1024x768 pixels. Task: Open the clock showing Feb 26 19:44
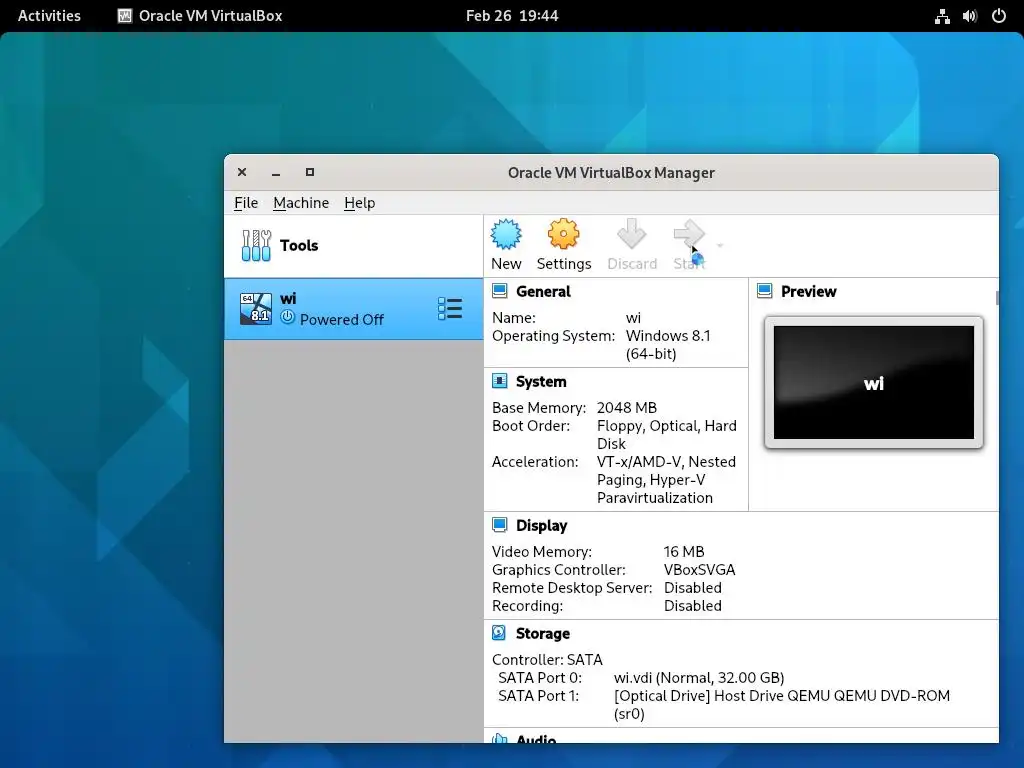tap(512, 16)
